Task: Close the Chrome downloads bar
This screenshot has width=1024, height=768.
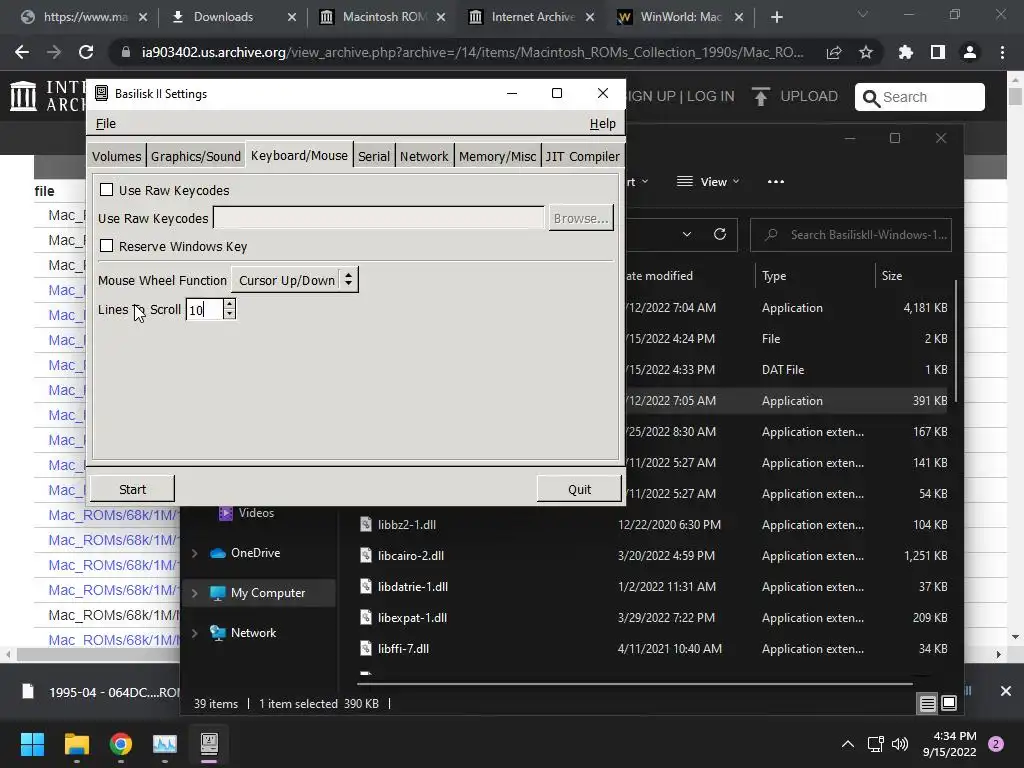Action: coord(1006,691)
